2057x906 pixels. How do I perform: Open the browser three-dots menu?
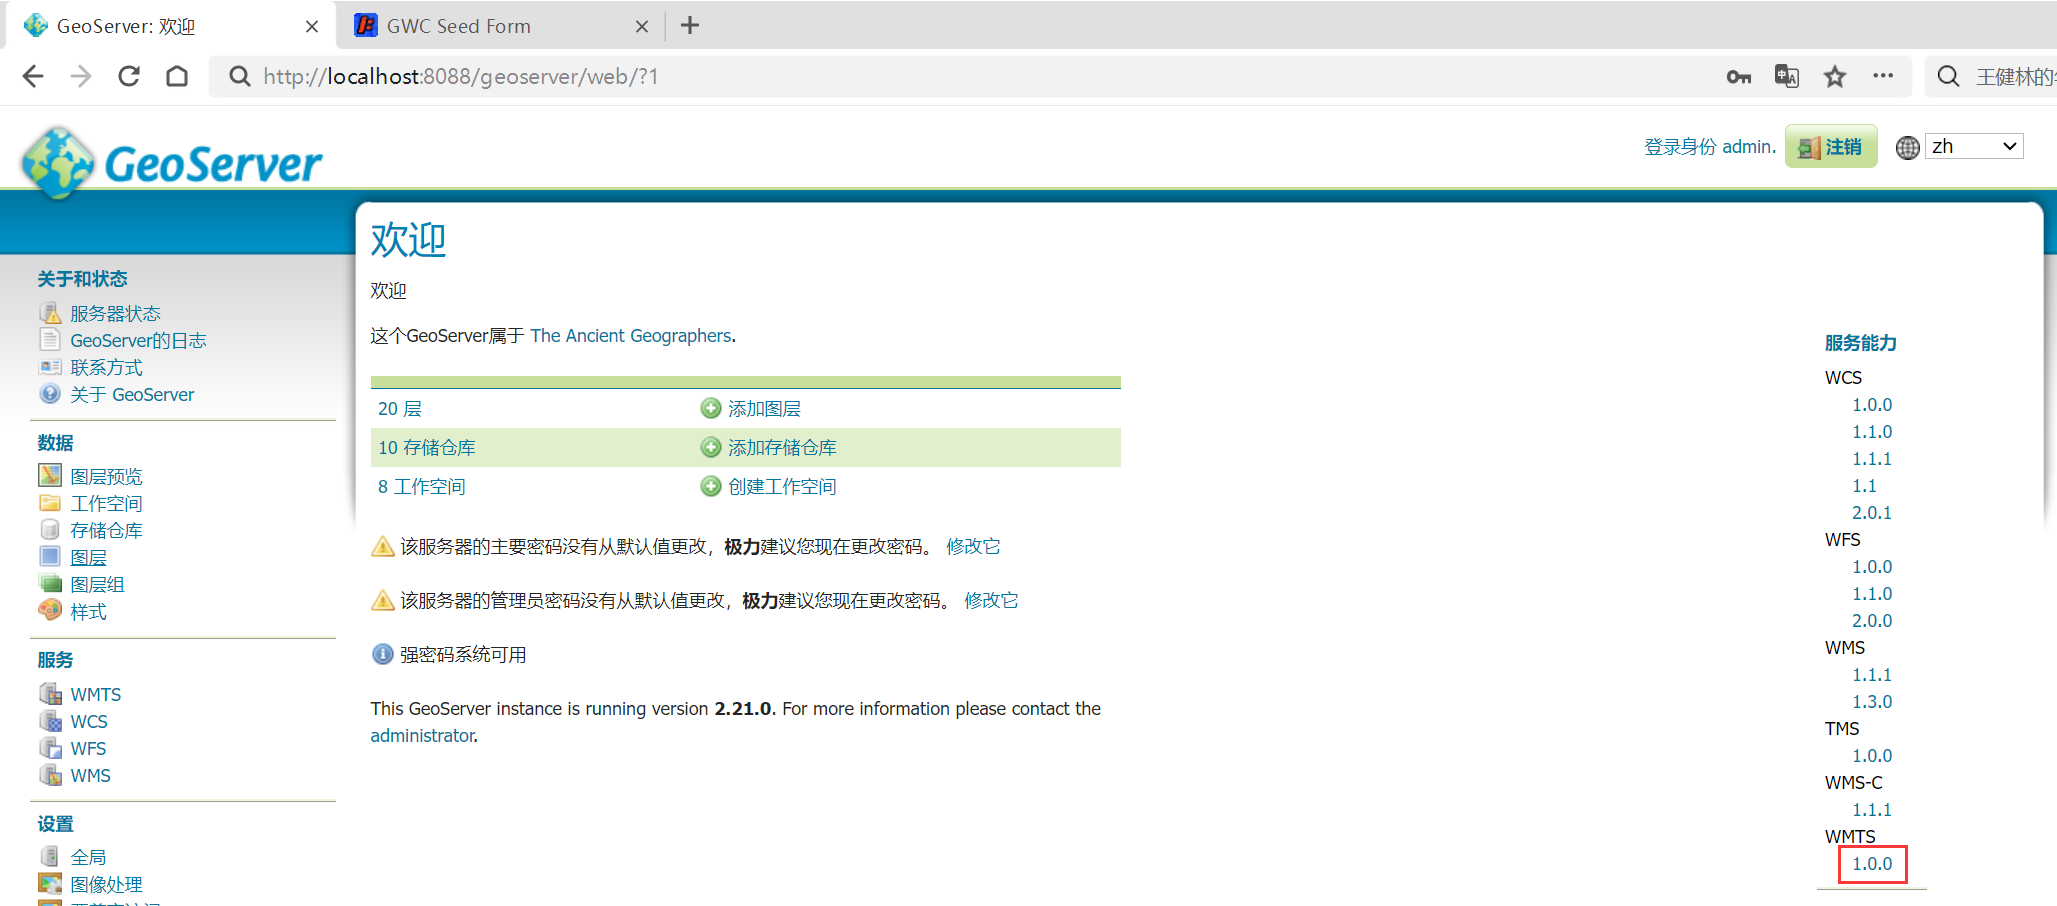[1883, 76]
